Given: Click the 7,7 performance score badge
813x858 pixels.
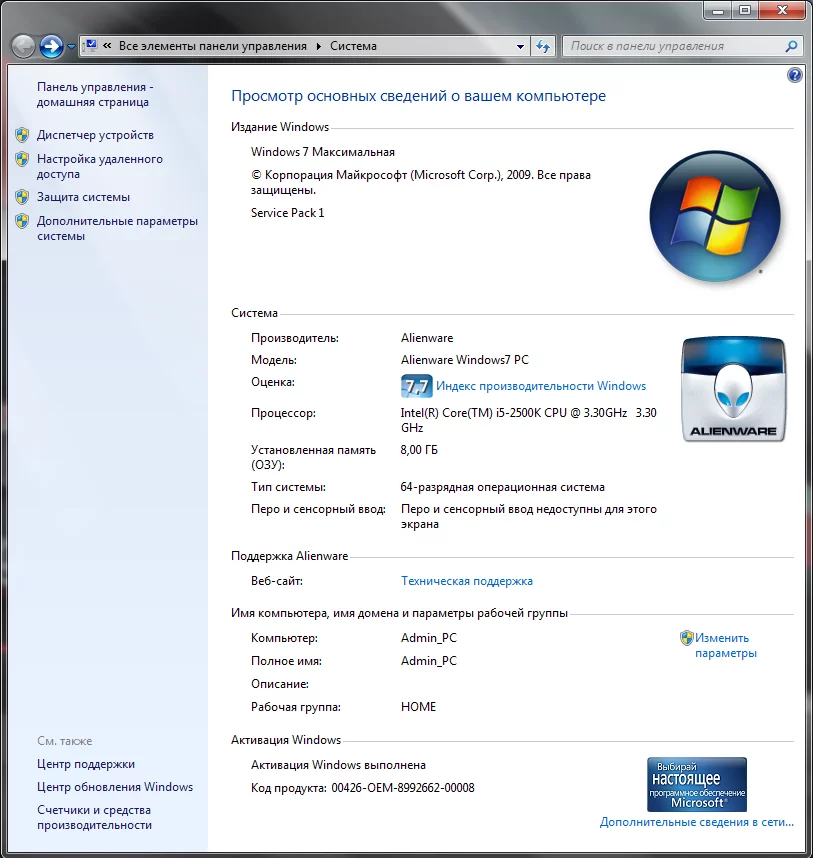Looking at the screenshot, I should coord(416,386).
